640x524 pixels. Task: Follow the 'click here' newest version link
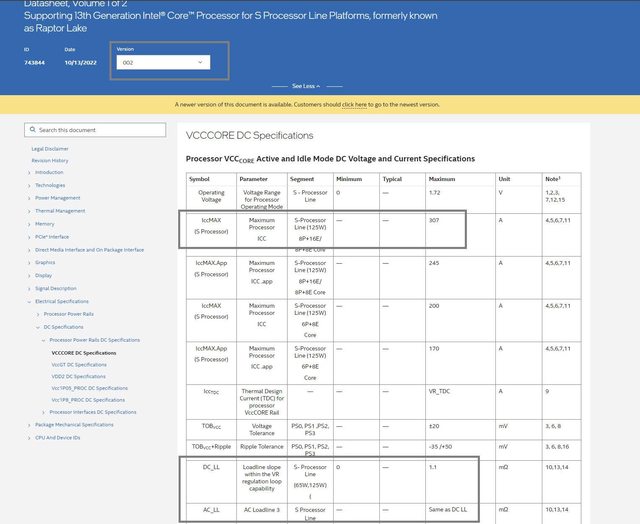354,104
